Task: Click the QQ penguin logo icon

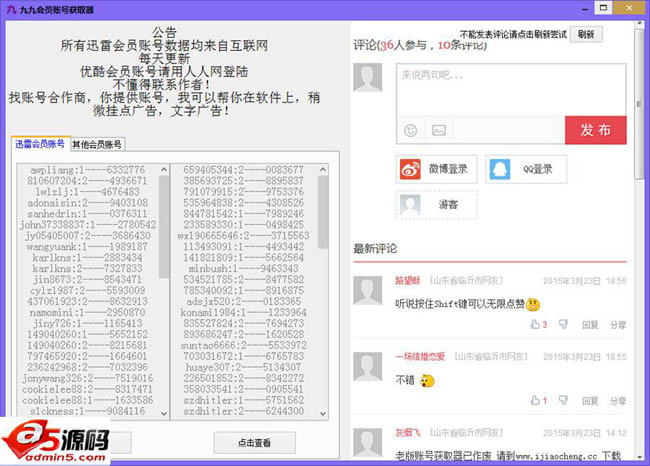Action: tap(500, 169)
